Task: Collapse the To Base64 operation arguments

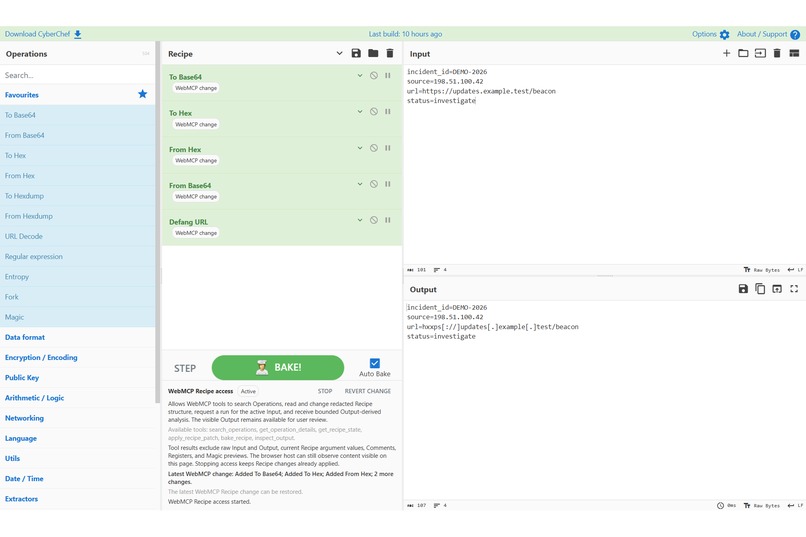Action: coord(360,76)
